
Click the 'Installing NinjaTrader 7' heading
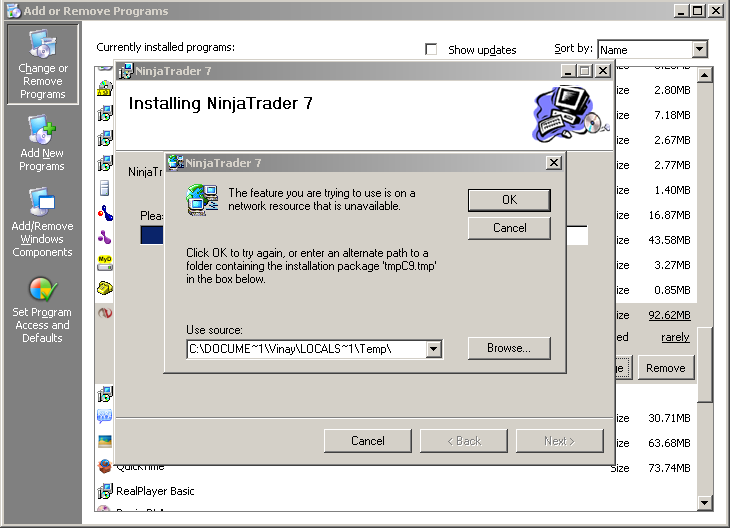pos(220,103)
